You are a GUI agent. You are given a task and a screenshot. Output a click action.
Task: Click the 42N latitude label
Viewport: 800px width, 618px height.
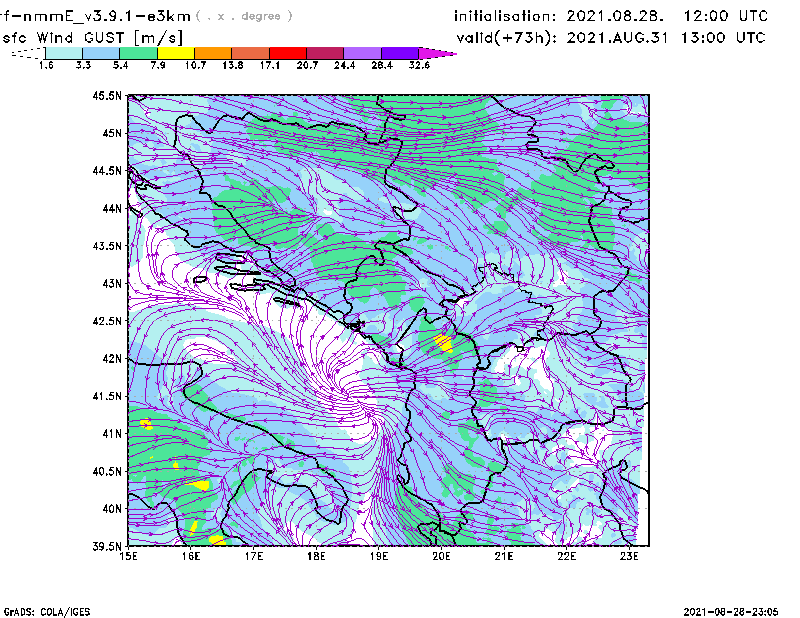tap(112, 358)
